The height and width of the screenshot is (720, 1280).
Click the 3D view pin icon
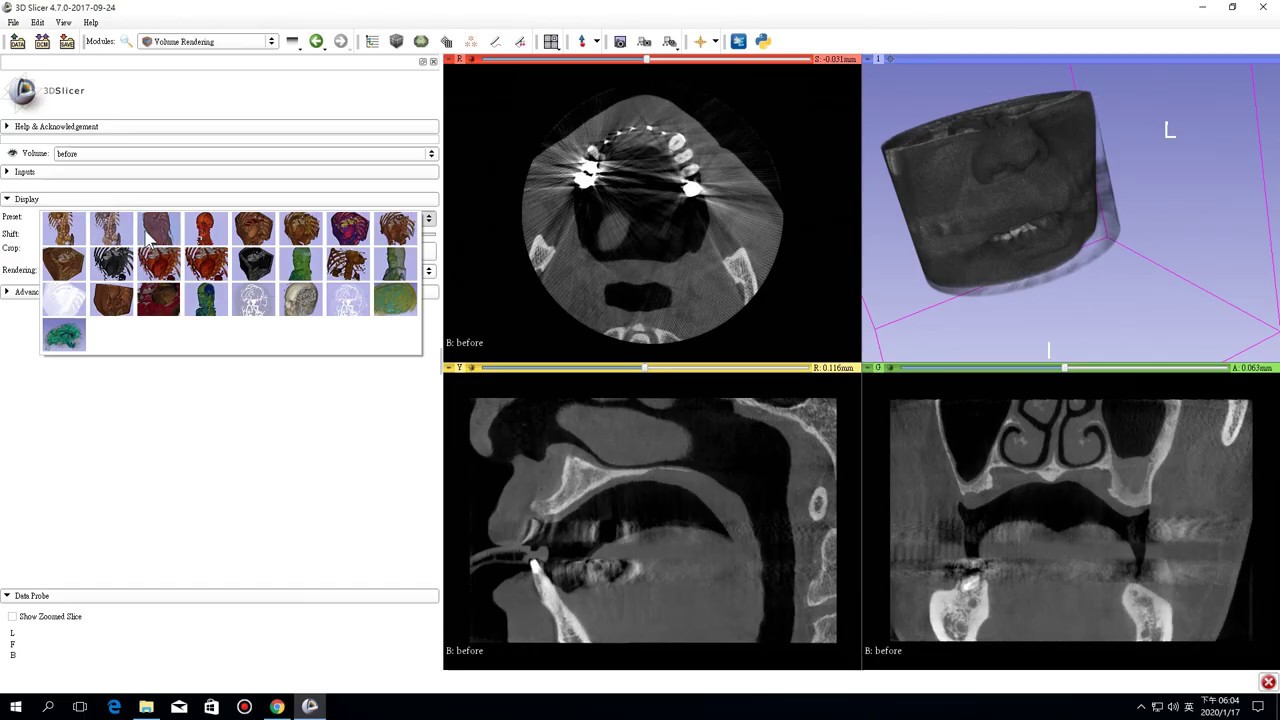pyautogui.click(x=868, y=59)
